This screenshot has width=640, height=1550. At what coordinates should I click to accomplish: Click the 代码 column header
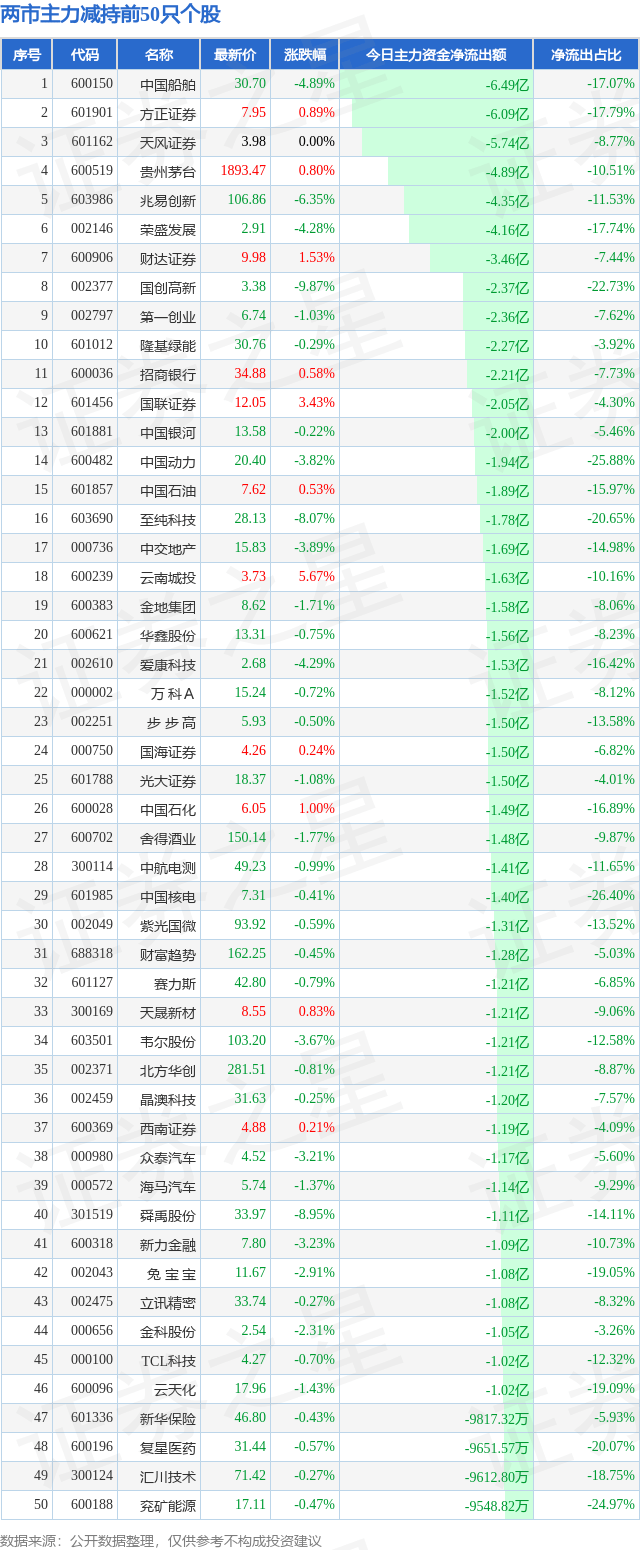(x=85, y=55)
